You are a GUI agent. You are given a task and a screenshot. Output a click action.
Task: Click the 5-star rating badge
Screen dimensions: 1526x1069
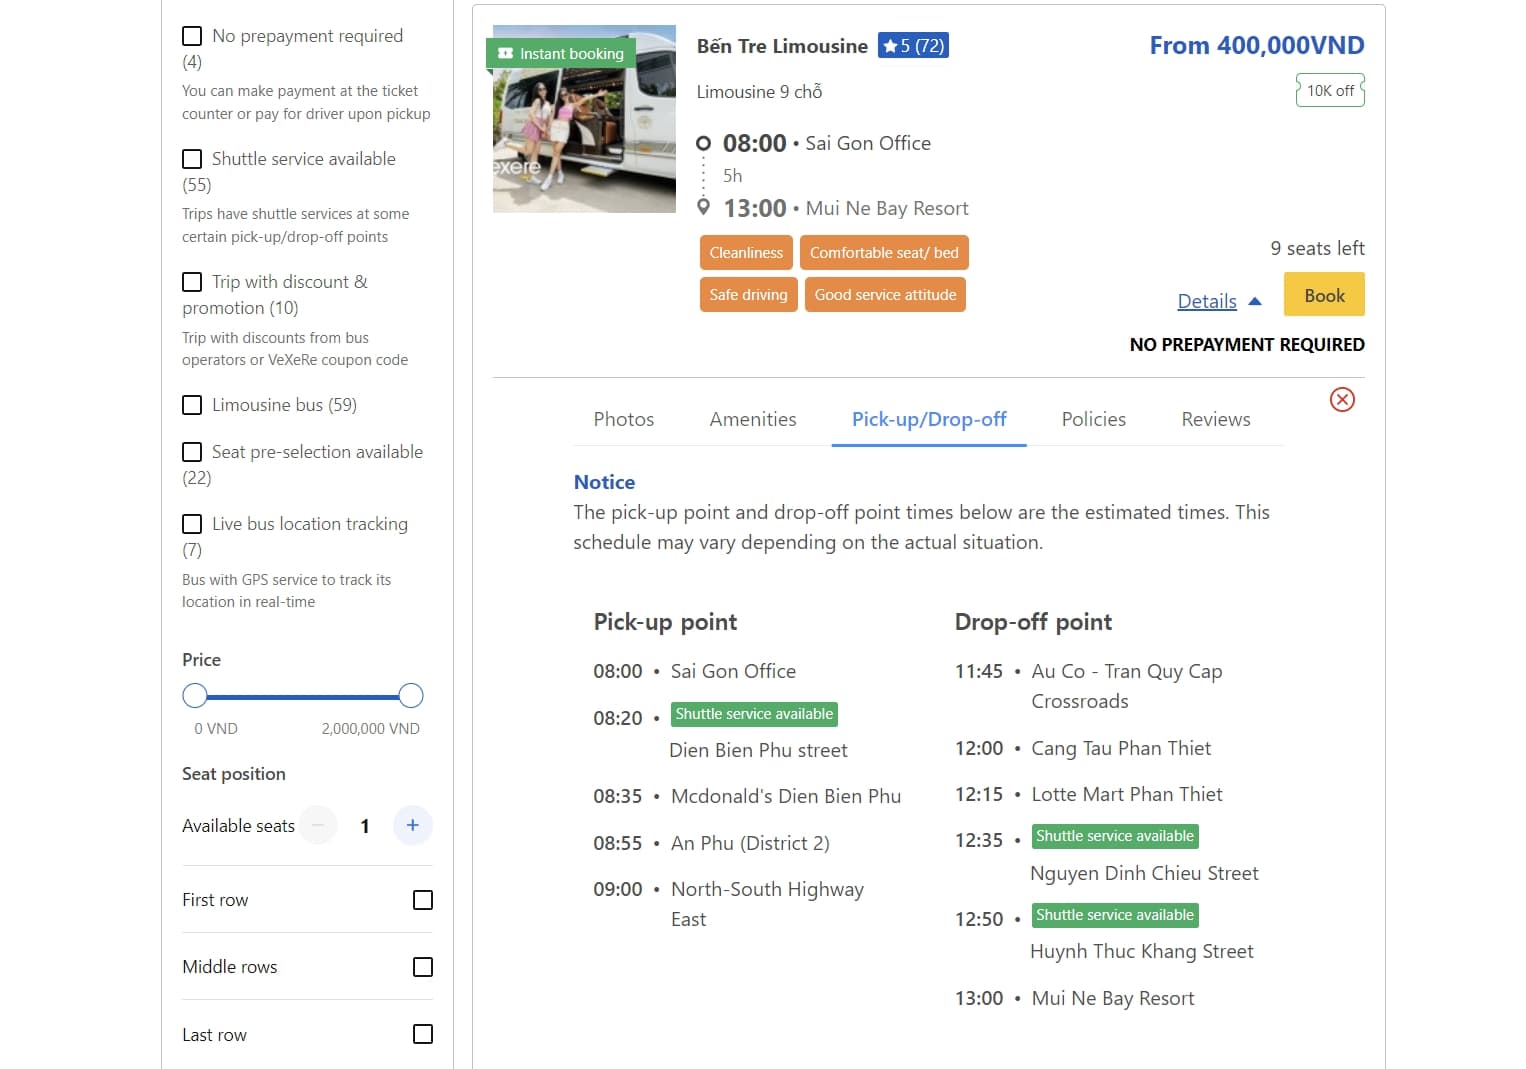pos(913,46)
